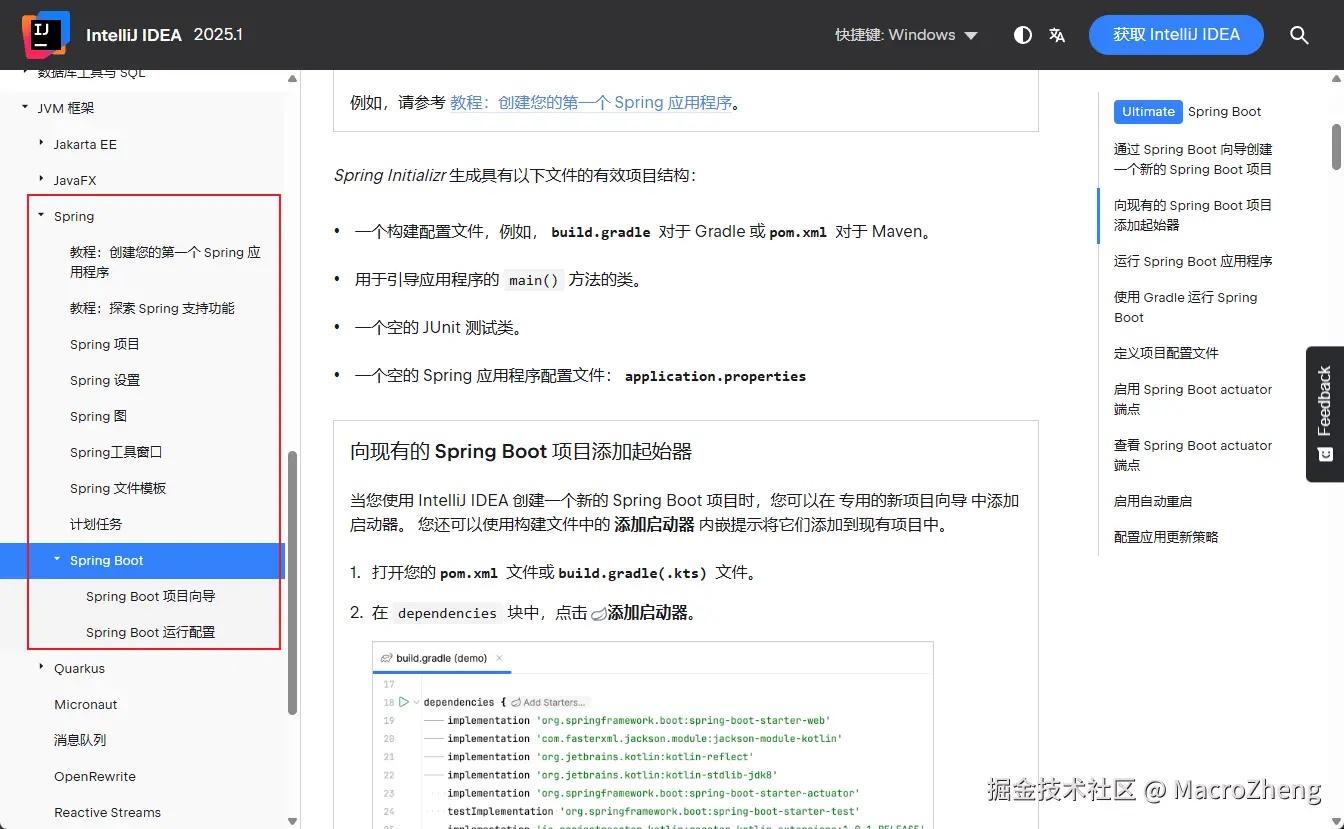1344x829 pixels.
Task: Open the OpenRewrite sidebar page
Action: pyautogui.click(x=95, y=776)
